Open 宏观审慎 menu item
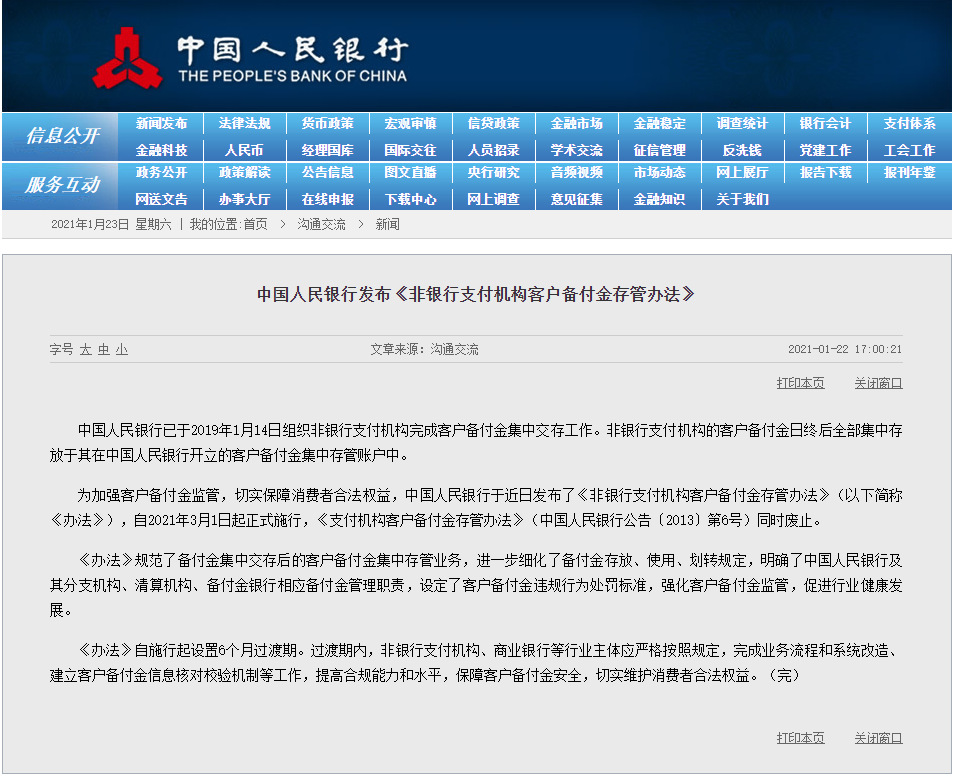 click(x=411, y=123)
